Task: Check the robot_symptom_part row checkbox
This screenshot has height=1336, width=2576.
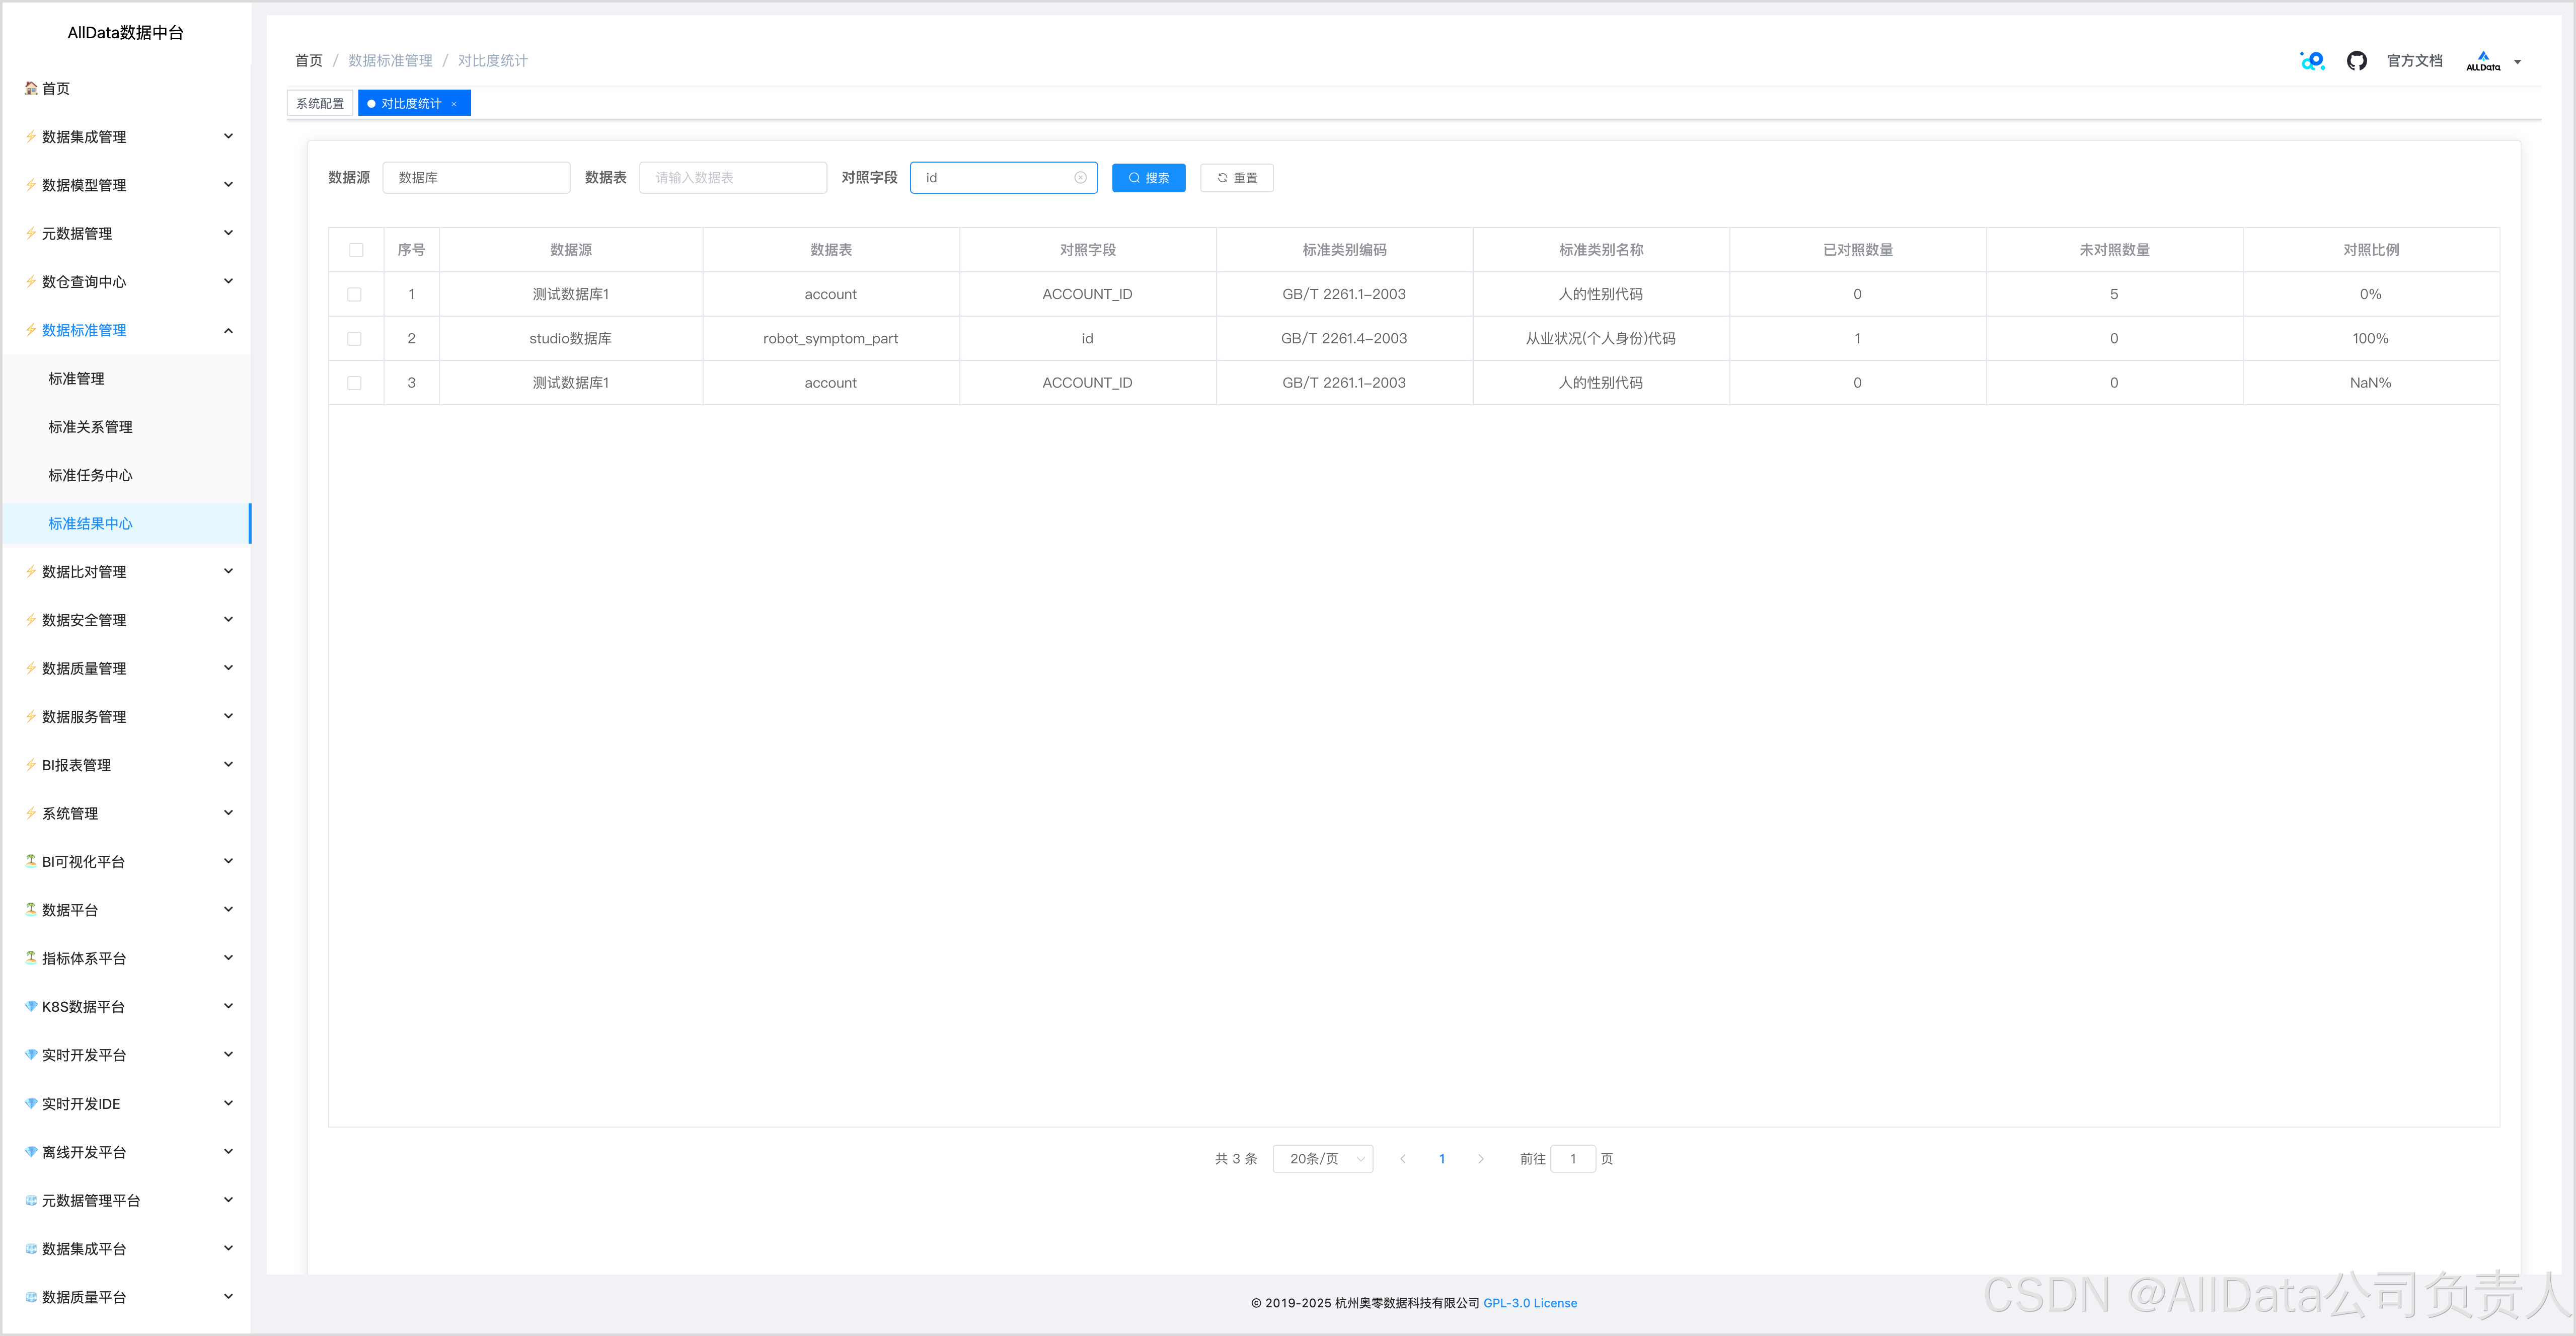Action: tap(354, 339)
